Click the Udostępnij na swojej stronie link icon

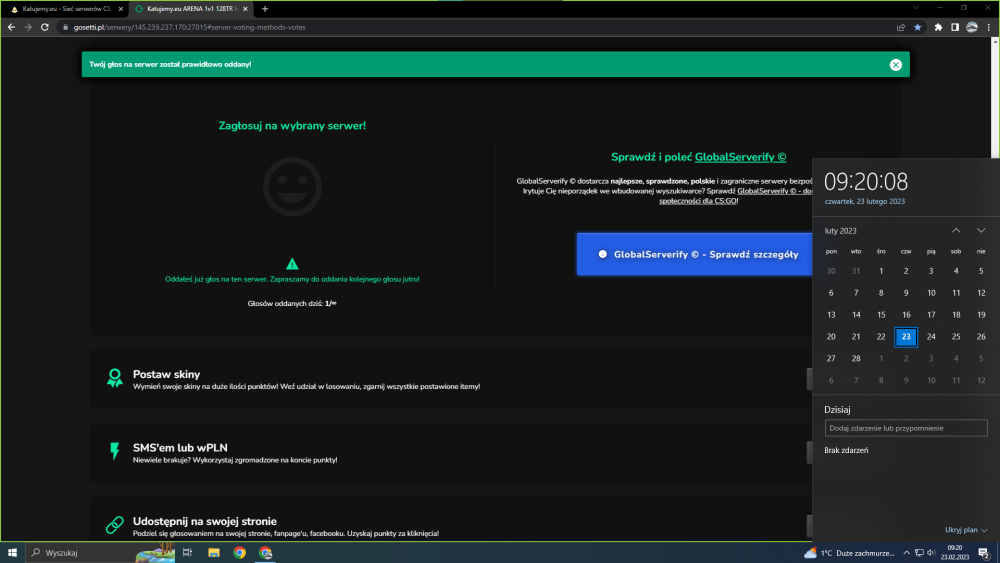(115, 525)
